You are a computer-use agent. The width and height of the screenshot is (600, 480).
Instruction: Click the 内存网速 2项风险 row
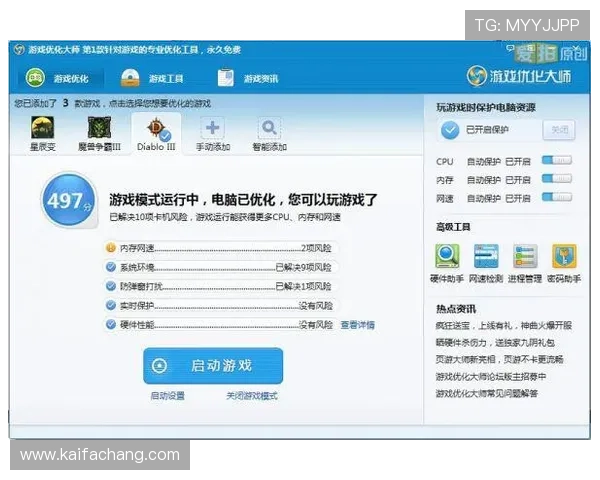tap(221, 248)
